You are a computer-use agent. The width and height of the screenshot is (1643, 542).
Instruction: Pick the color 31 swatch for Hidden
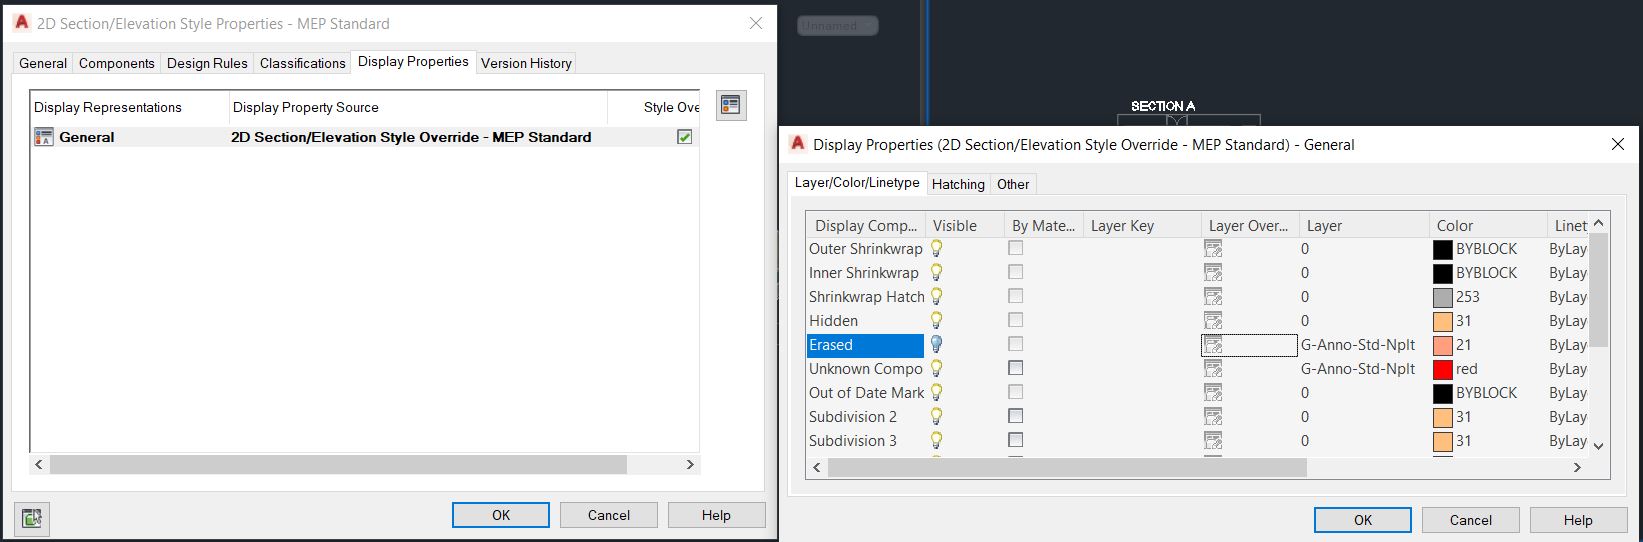[1443, 321]
